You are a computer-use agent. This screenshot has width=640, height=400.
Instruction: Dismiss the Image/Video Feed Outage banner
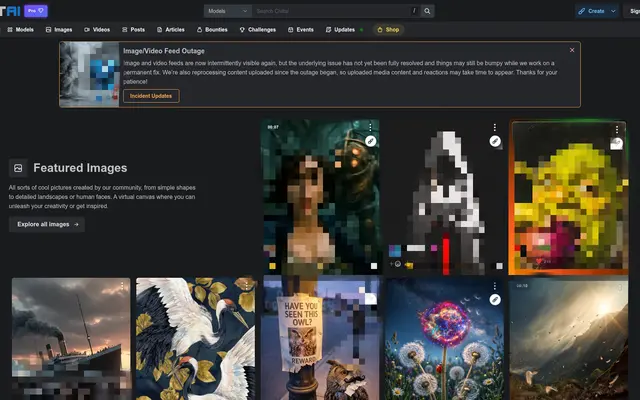tap(572, 49)
